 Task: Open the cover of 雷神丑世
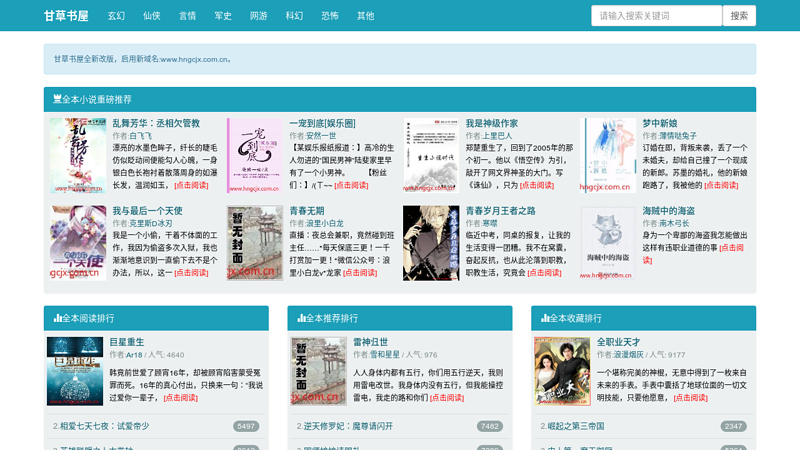tap(319, 371)
